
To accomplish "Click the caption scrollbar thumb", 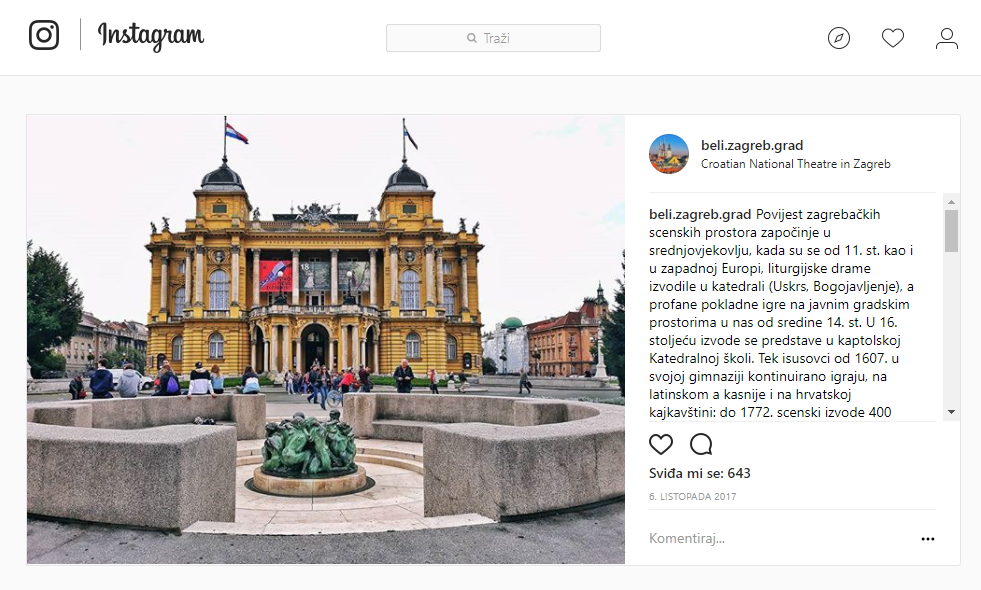I will point(952,230).
